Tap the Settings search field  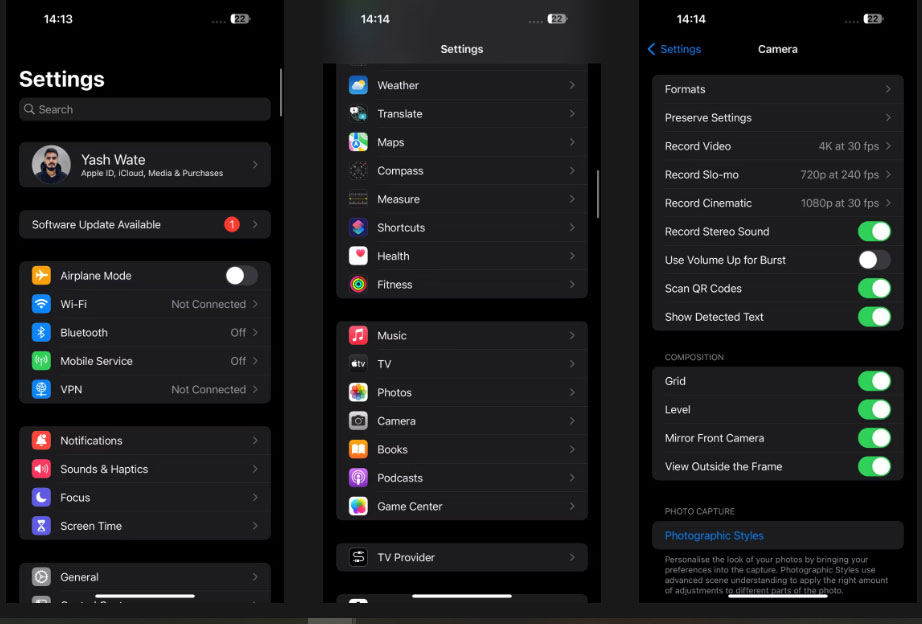click(x=145, y=109)
